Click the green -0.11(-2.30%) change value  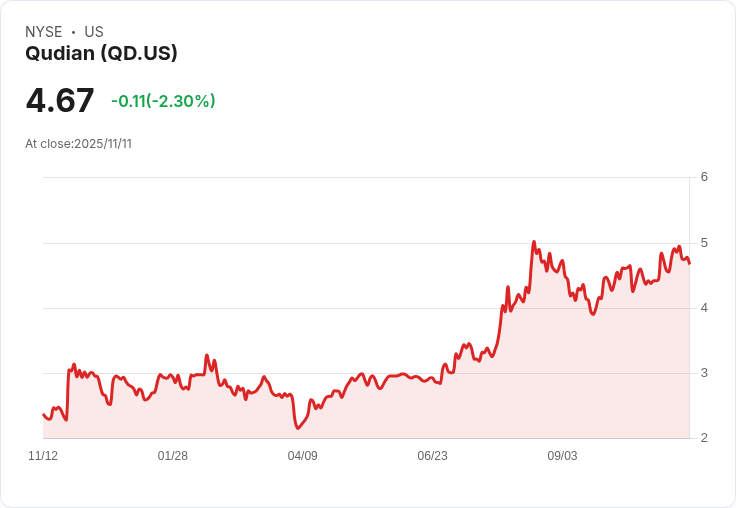pyautogui.click(x=163, y=101)
